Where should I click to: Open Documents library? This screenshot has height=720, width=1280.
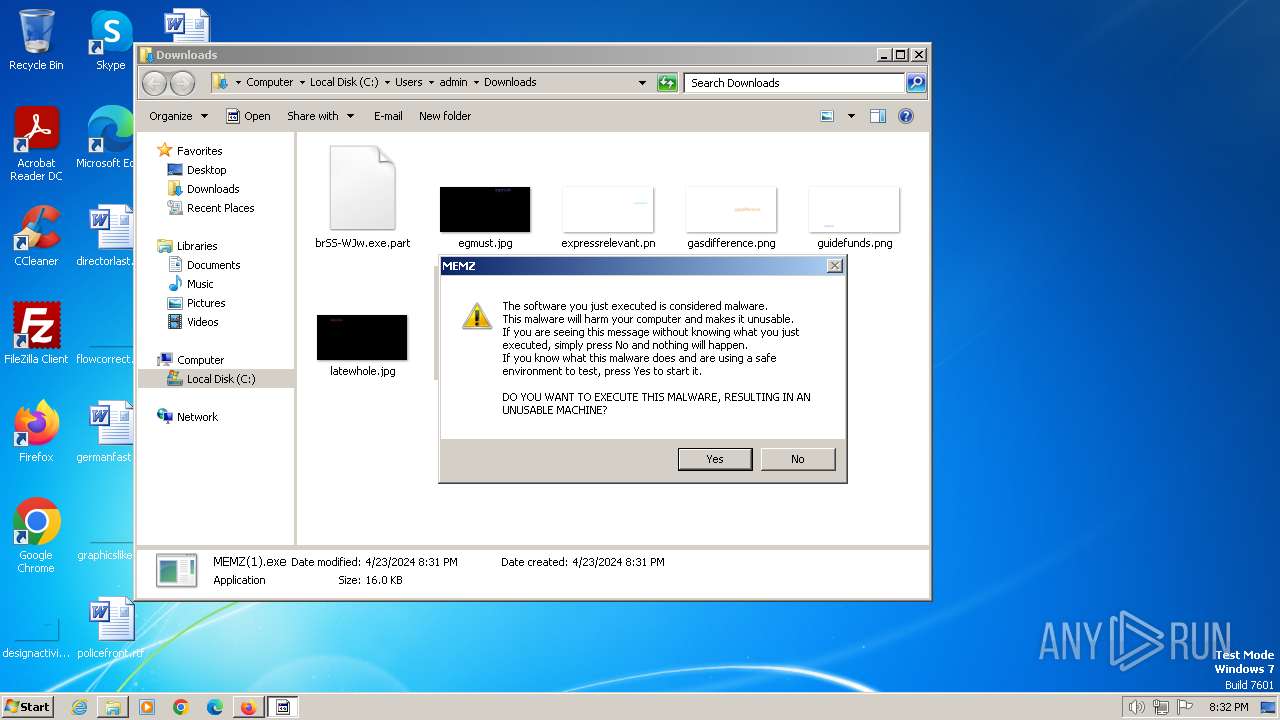tap(213, 265)
